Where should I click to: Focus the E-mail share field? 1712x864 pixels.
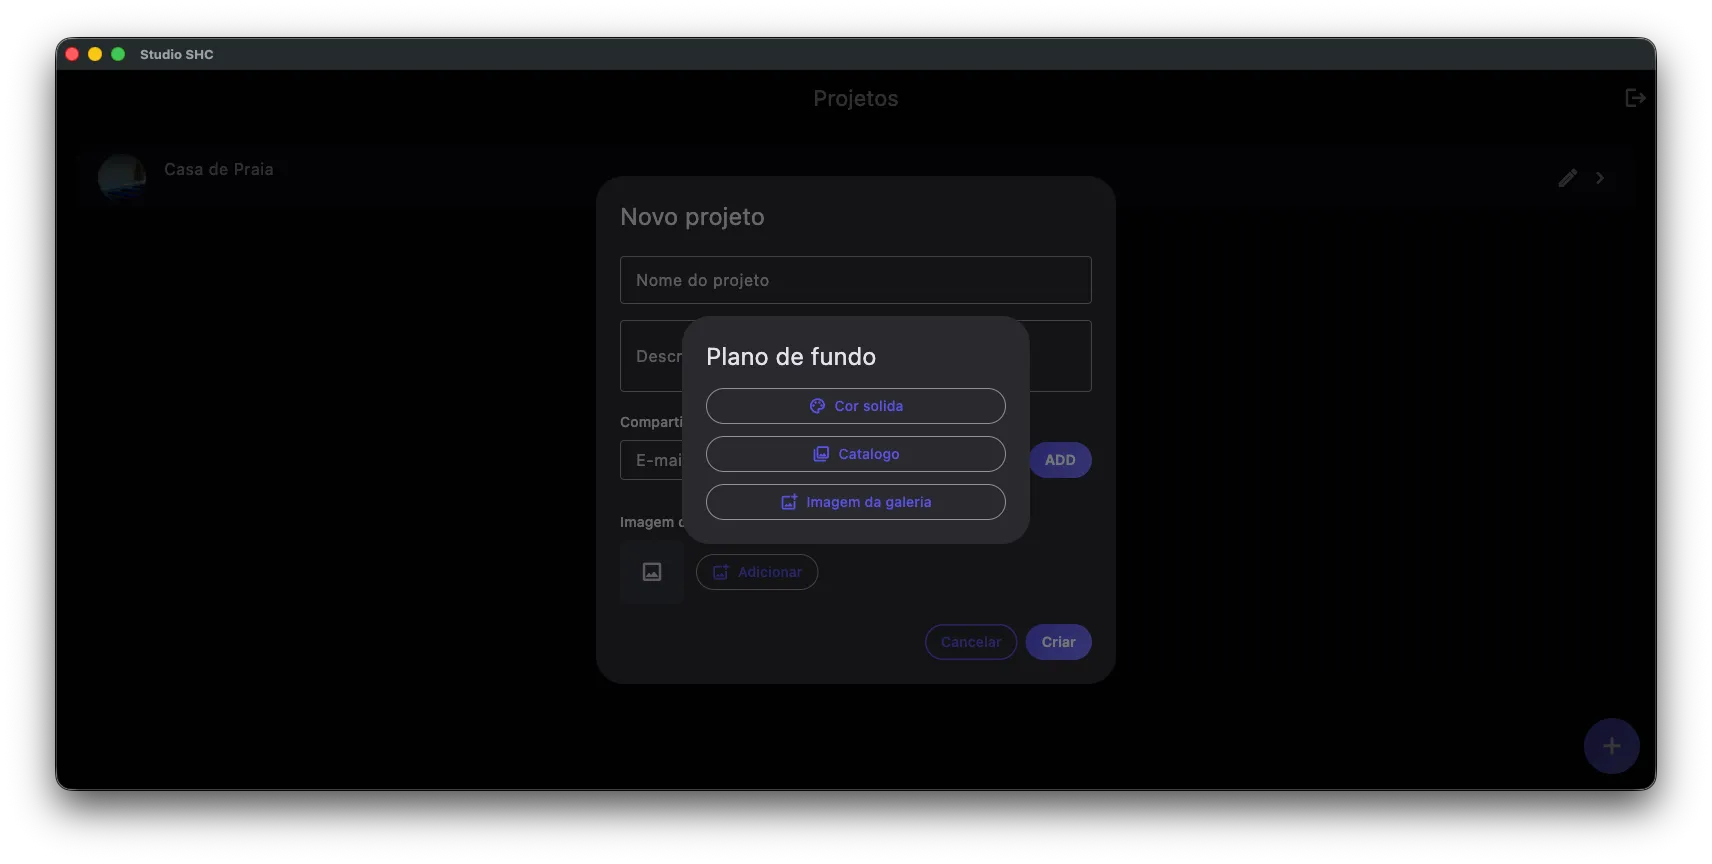click(x=650, y=460)
